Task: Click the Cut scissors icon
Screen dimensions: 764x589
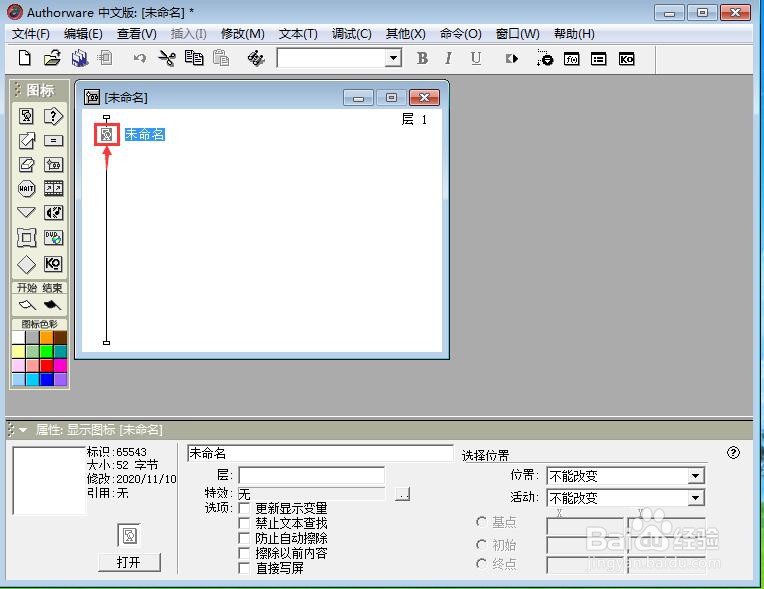Action: (167, 58)
